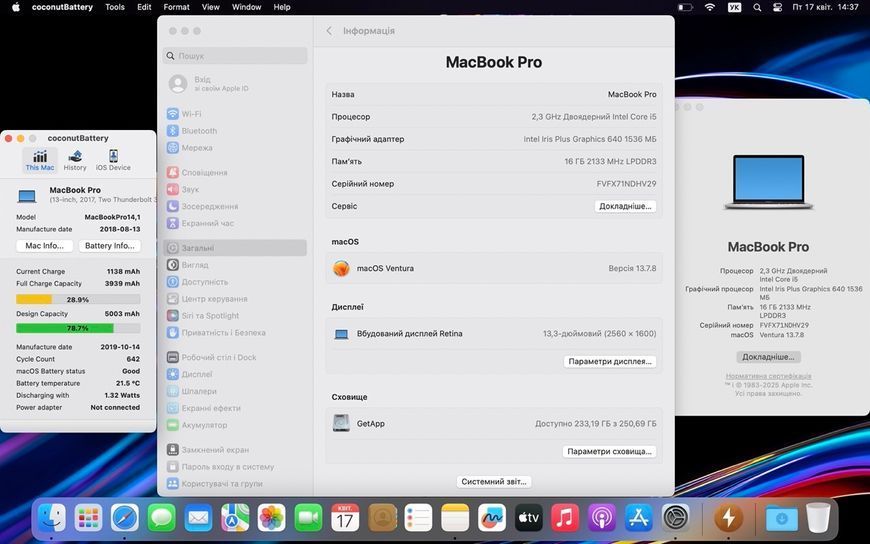Select Загальні in sidebar

[x=235, y=248]
